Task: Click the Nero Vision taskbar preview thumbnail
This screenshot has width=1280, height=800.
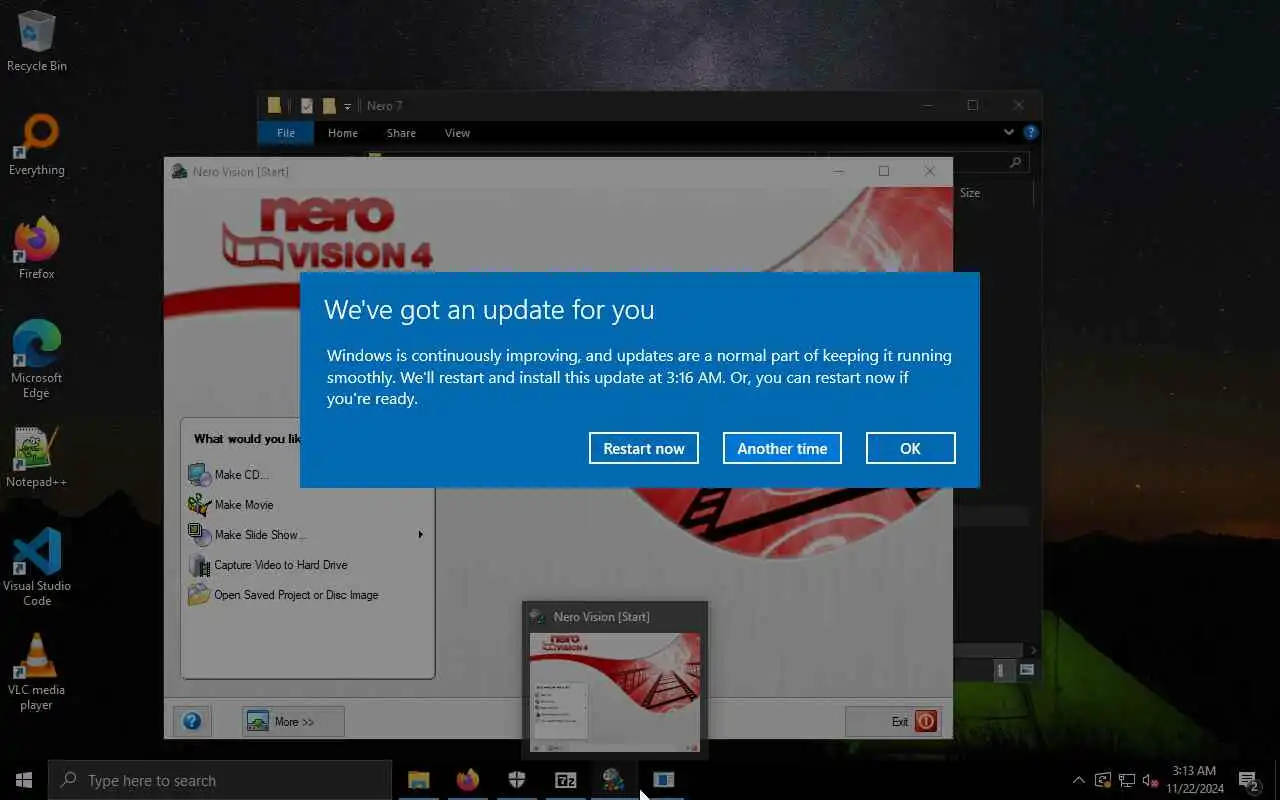Action: pyautogui.click(x=615, y=691)
